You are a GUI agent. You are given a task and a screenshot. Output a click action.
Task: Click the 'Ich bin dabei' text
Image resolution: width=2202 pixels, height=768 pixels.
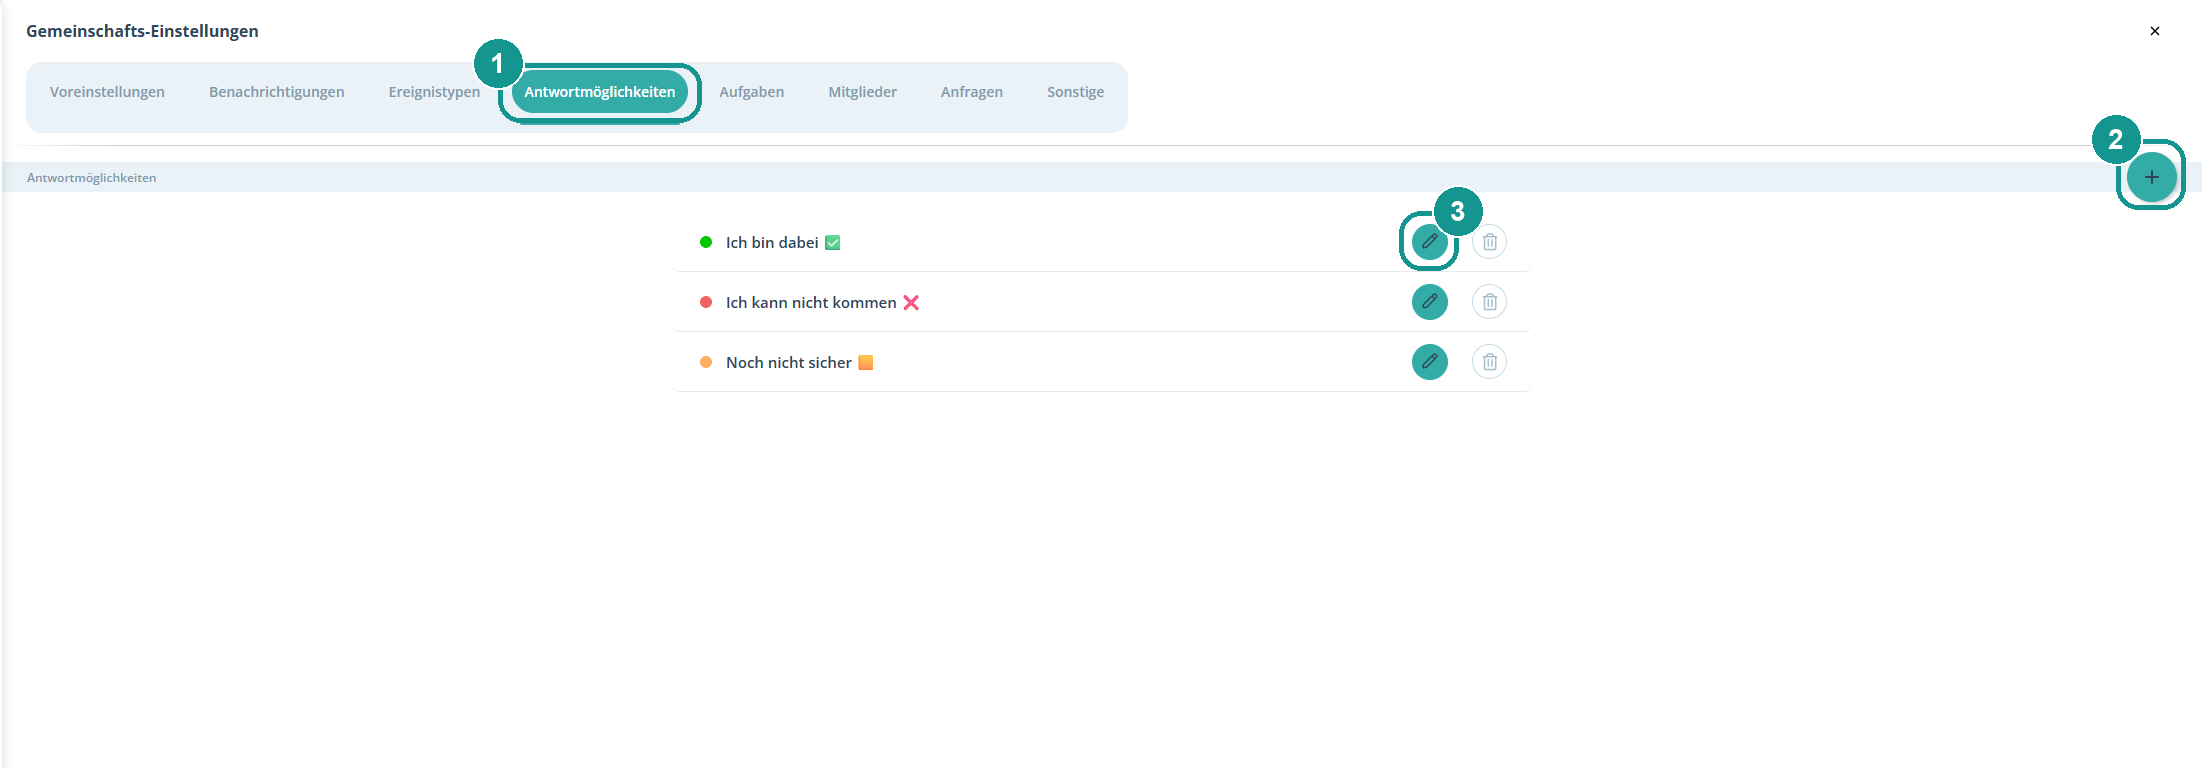[772, 243]
